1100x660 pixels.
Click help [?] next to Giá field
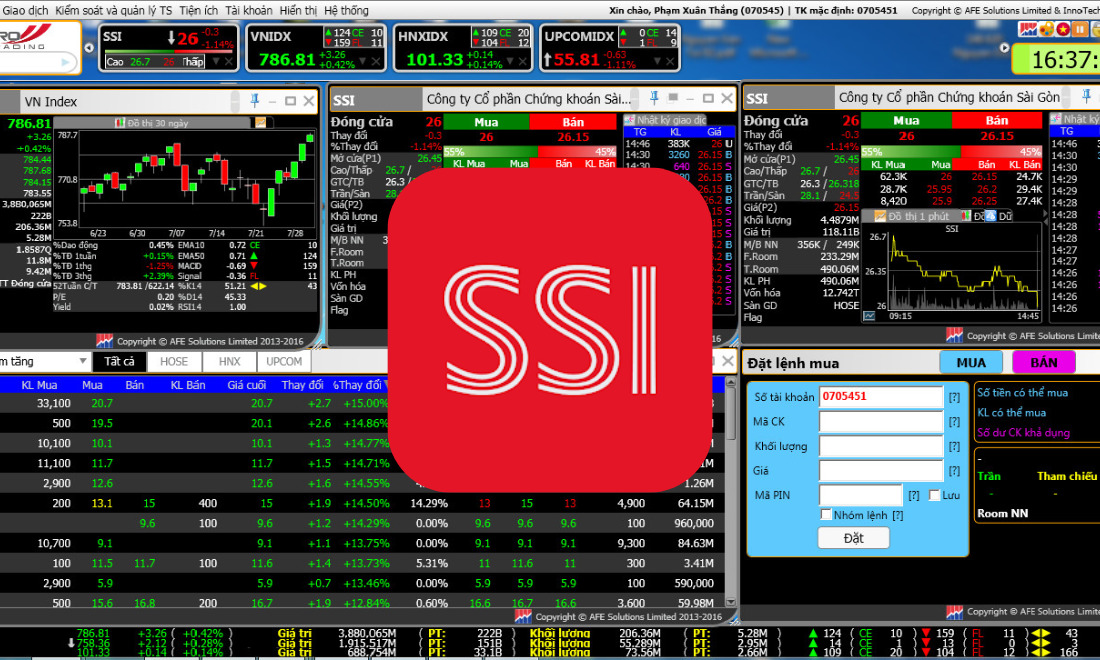954,471
